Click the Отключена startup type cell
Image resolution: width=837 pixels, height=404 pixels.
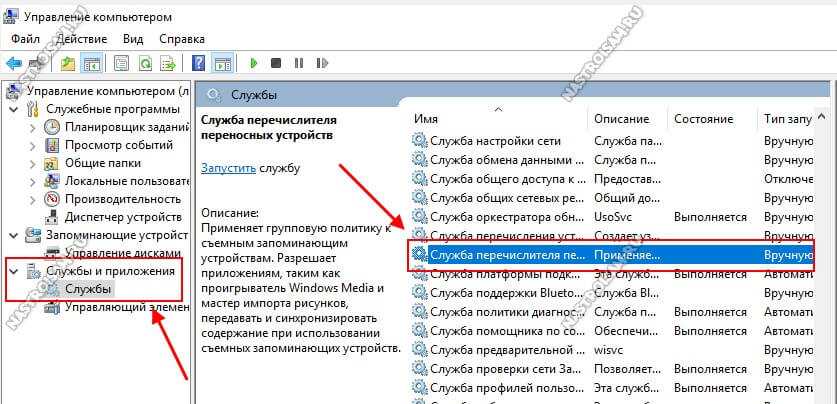pos(788,179)
